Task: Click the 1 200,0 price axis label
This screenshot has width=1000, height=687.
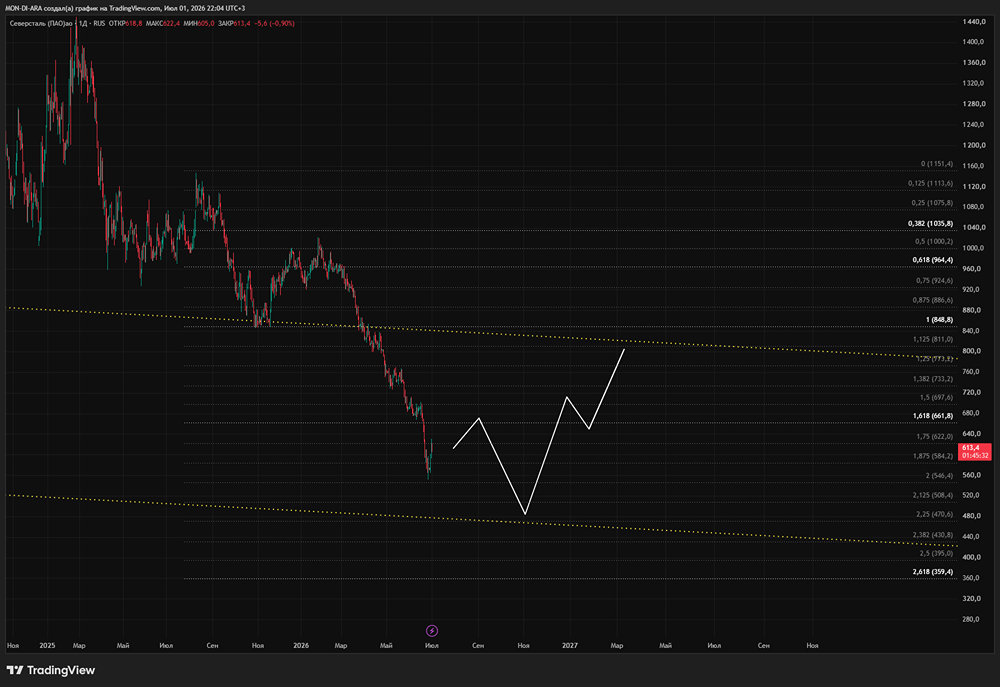Action: click(x=974, y=145)
